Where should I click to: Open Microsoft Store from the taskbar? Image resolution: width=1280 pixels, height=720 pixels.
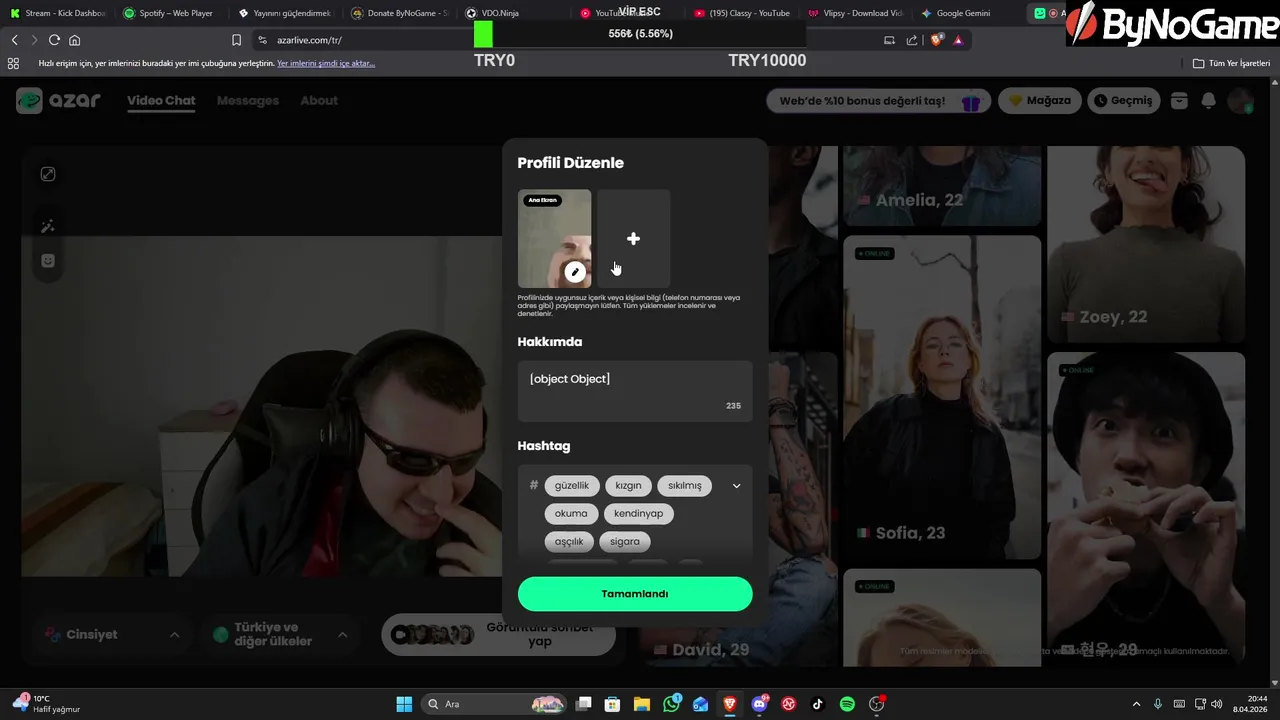(612, 704)
